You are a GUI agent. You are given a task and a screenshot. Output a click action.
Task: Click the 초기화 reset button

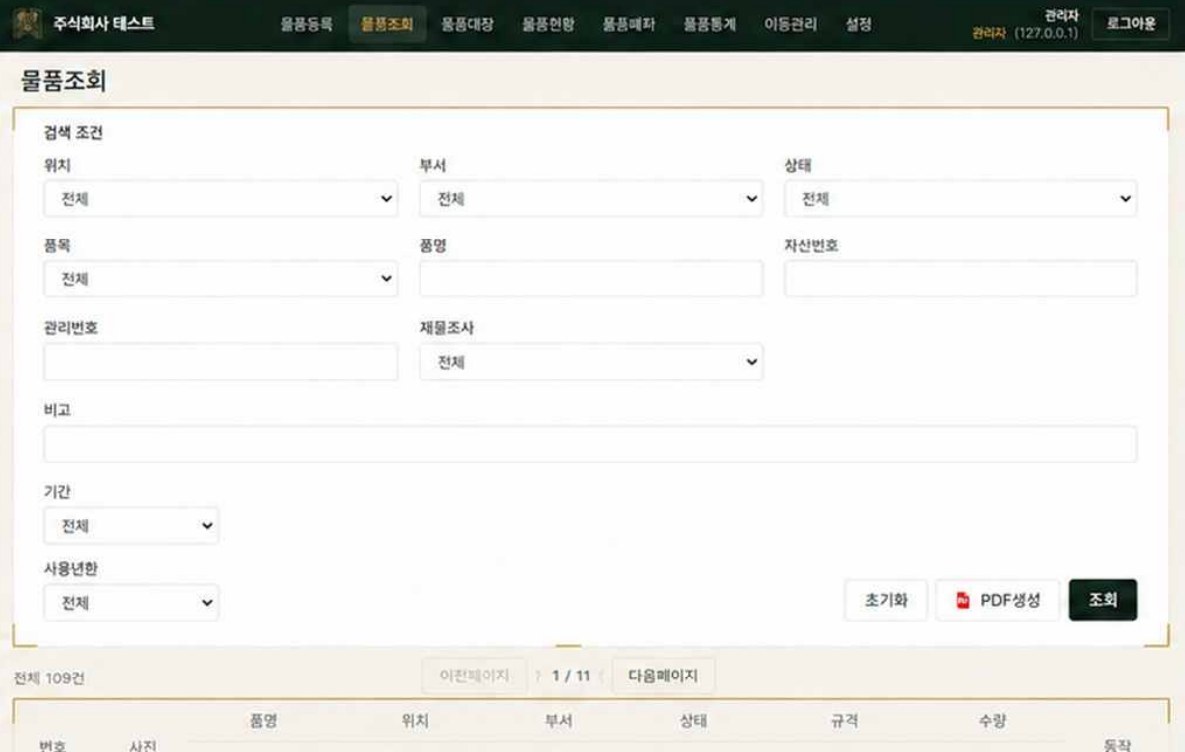pos(886,600)
